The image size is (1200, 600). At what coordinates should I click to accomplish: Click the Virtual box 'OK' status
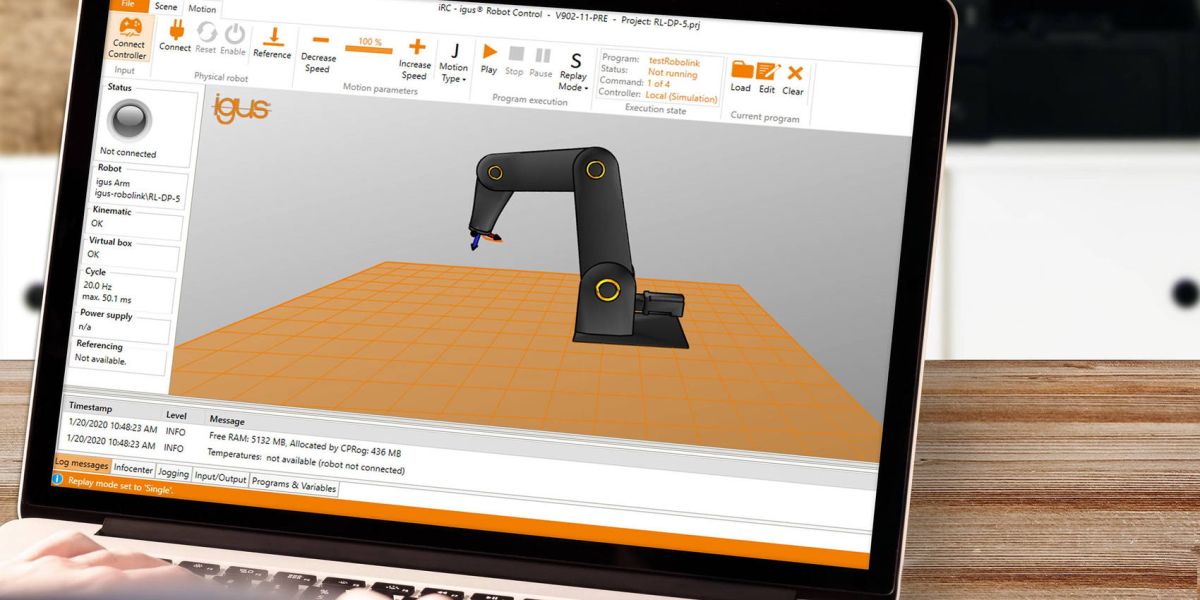94,255
